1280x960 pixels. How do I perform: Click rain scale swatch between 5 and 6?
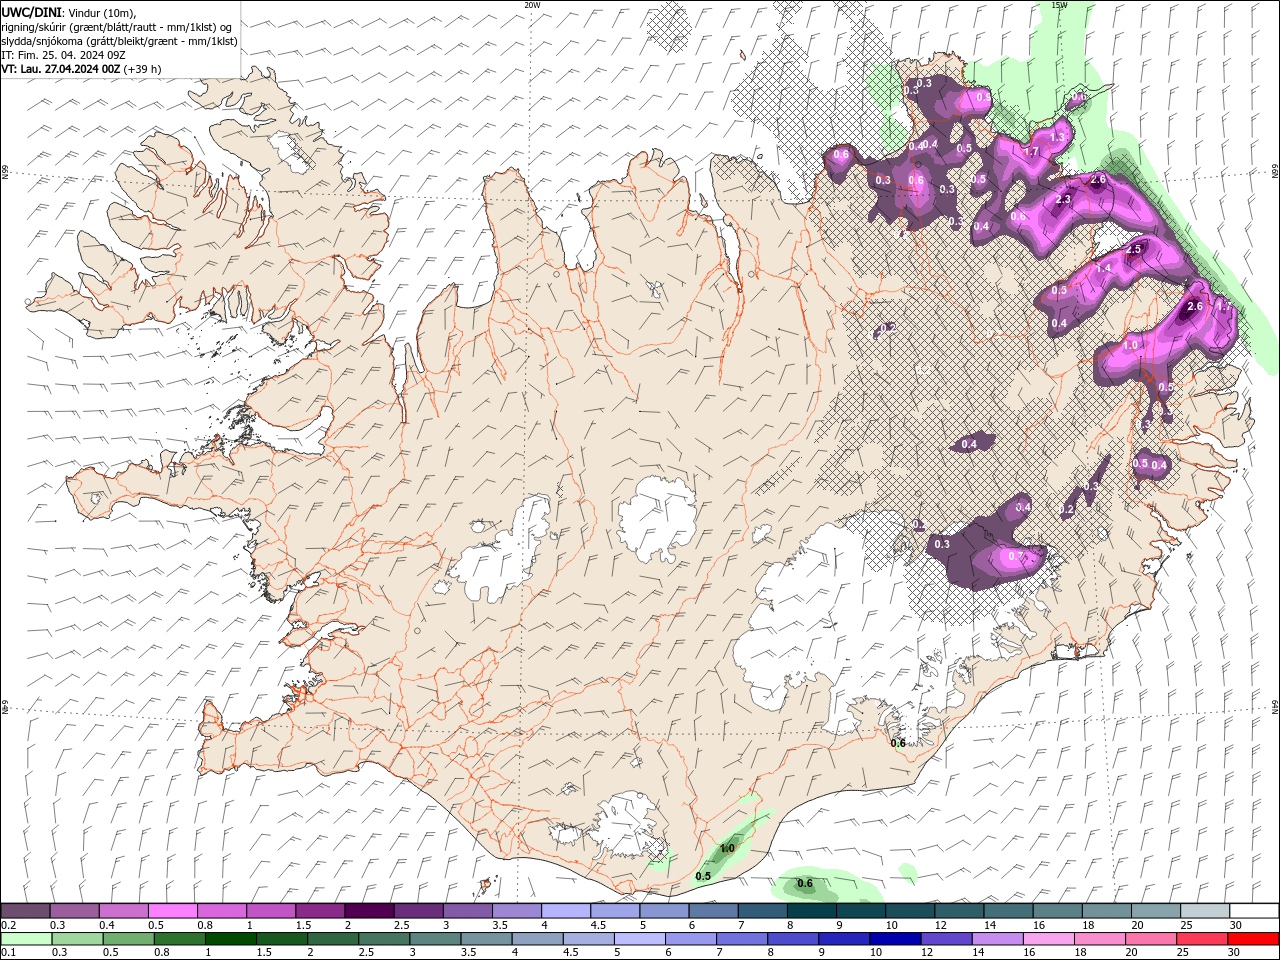coord(639,939)
